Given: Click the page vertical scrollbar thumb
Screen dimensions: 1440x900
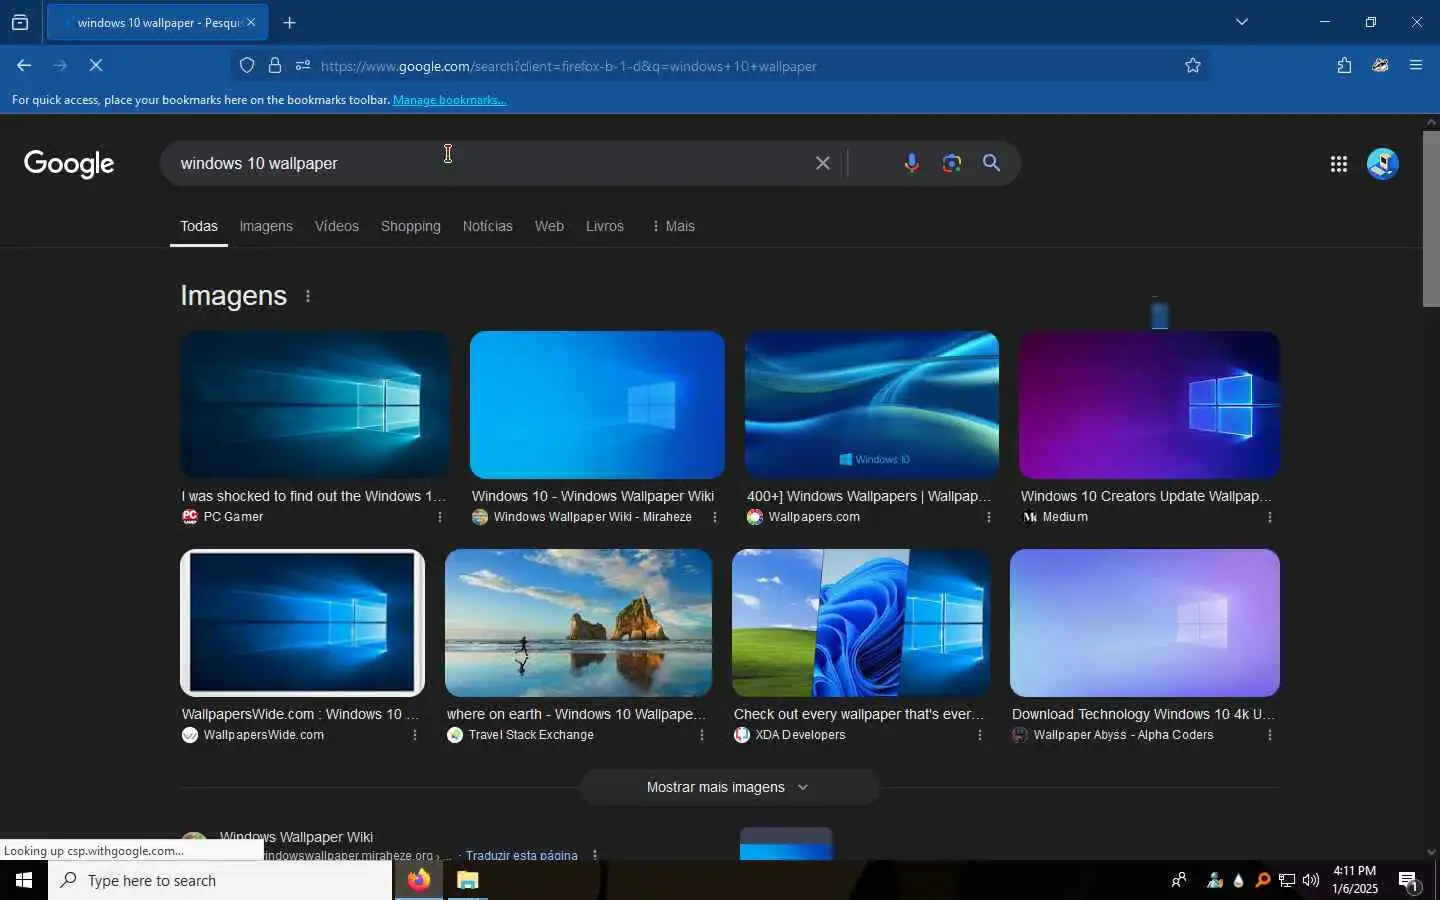Looking at the screenshot, I should tap(1431, 218).
